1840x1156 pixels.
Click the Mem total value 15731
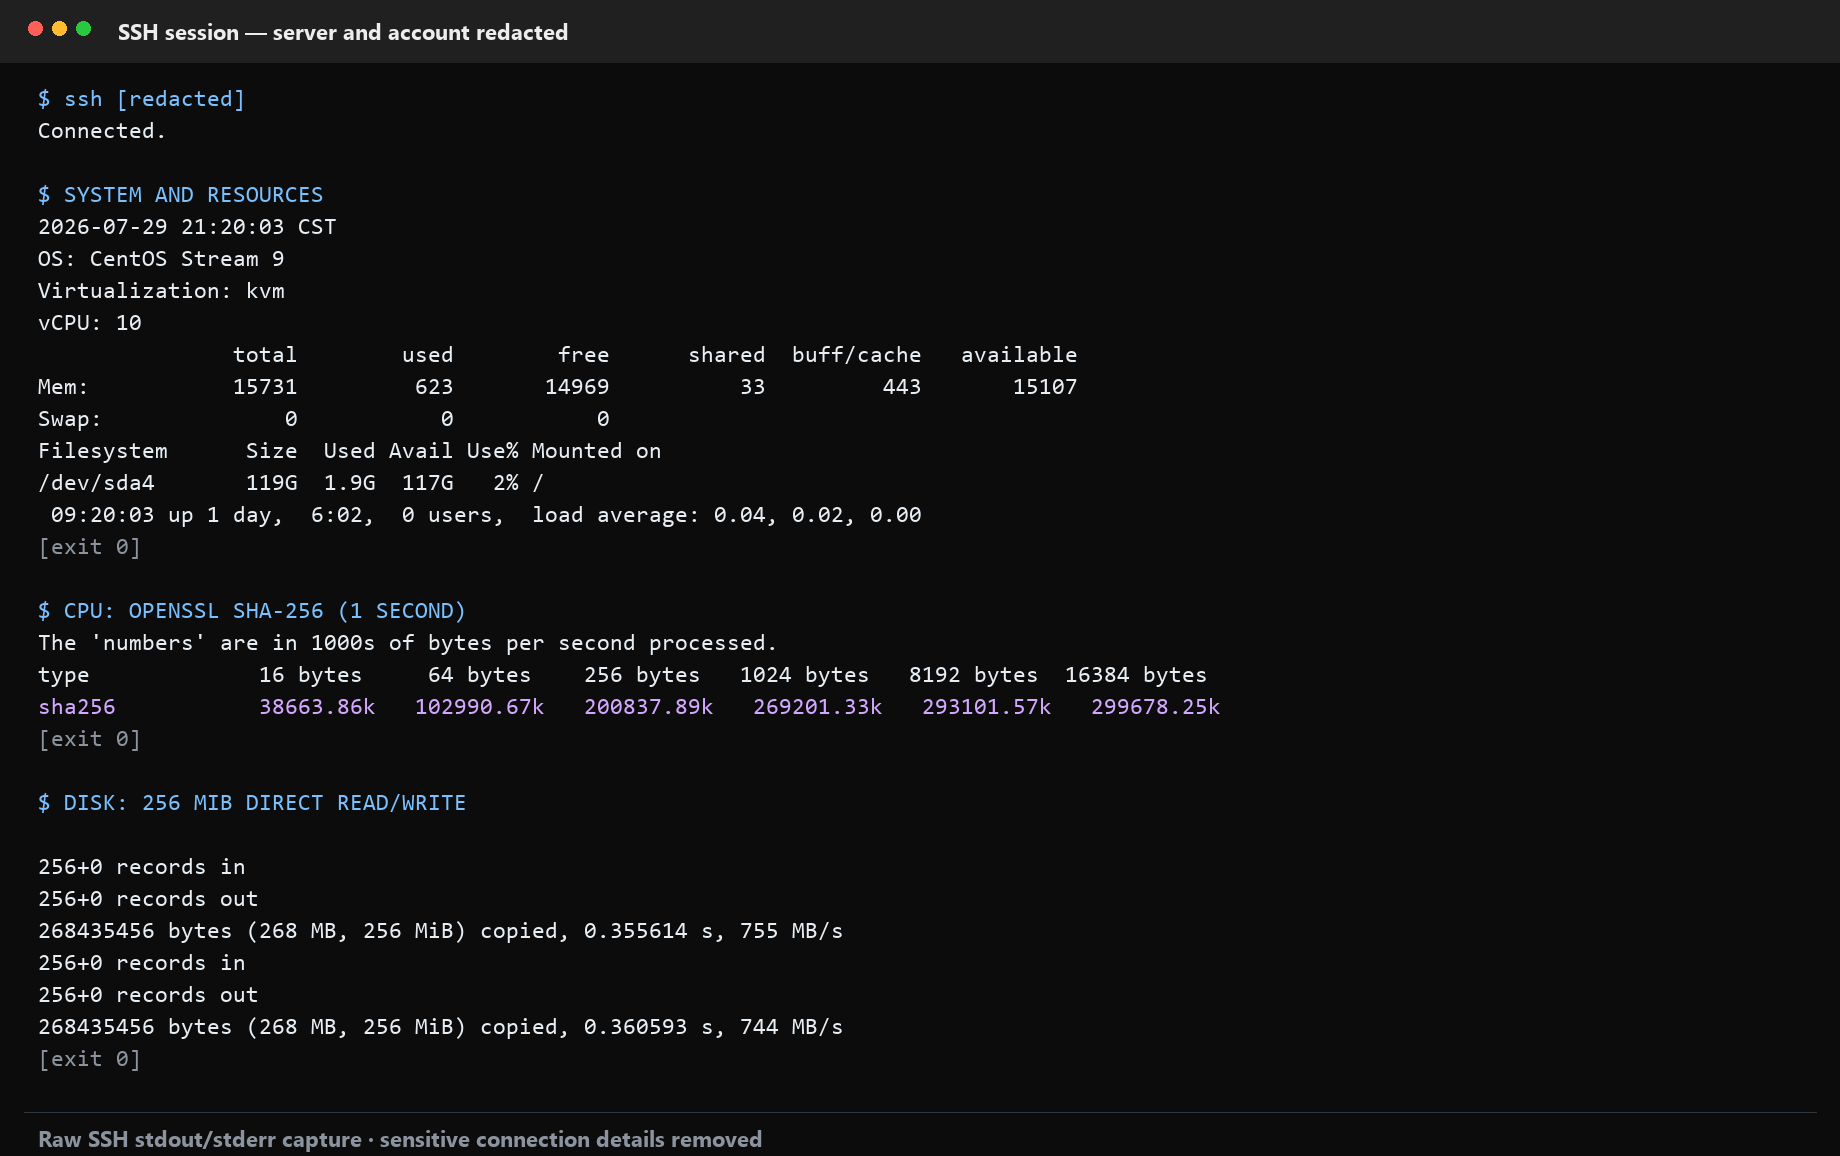[x=265, y=387]
